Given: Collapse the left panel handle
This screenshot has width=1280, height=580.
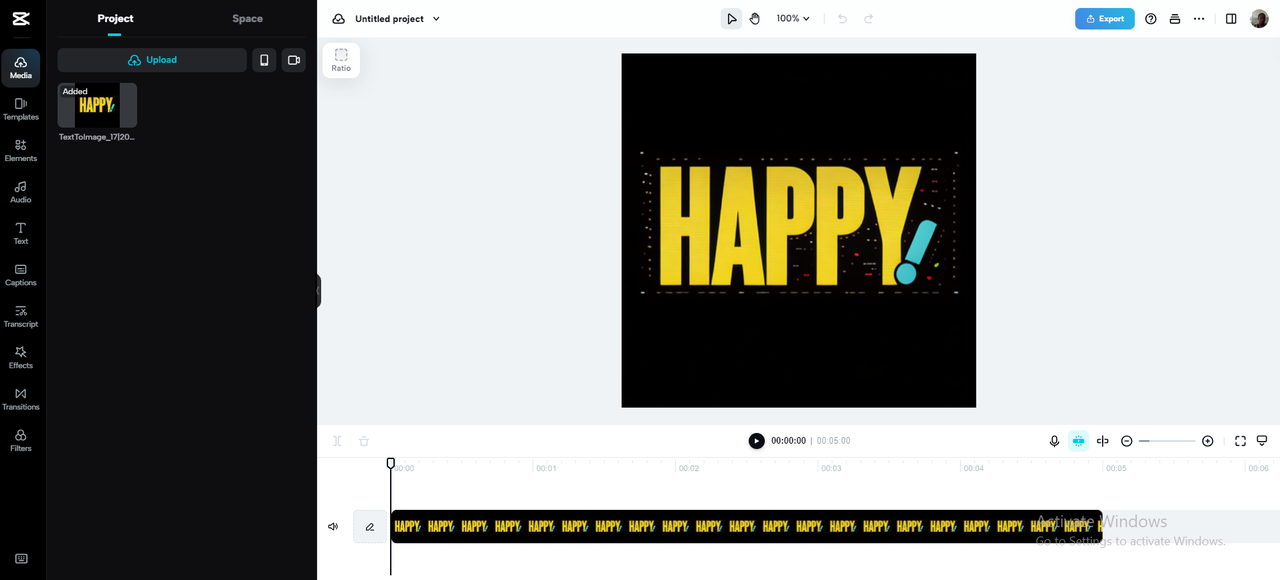Looking at the screenshot, I should pos(318,291).
